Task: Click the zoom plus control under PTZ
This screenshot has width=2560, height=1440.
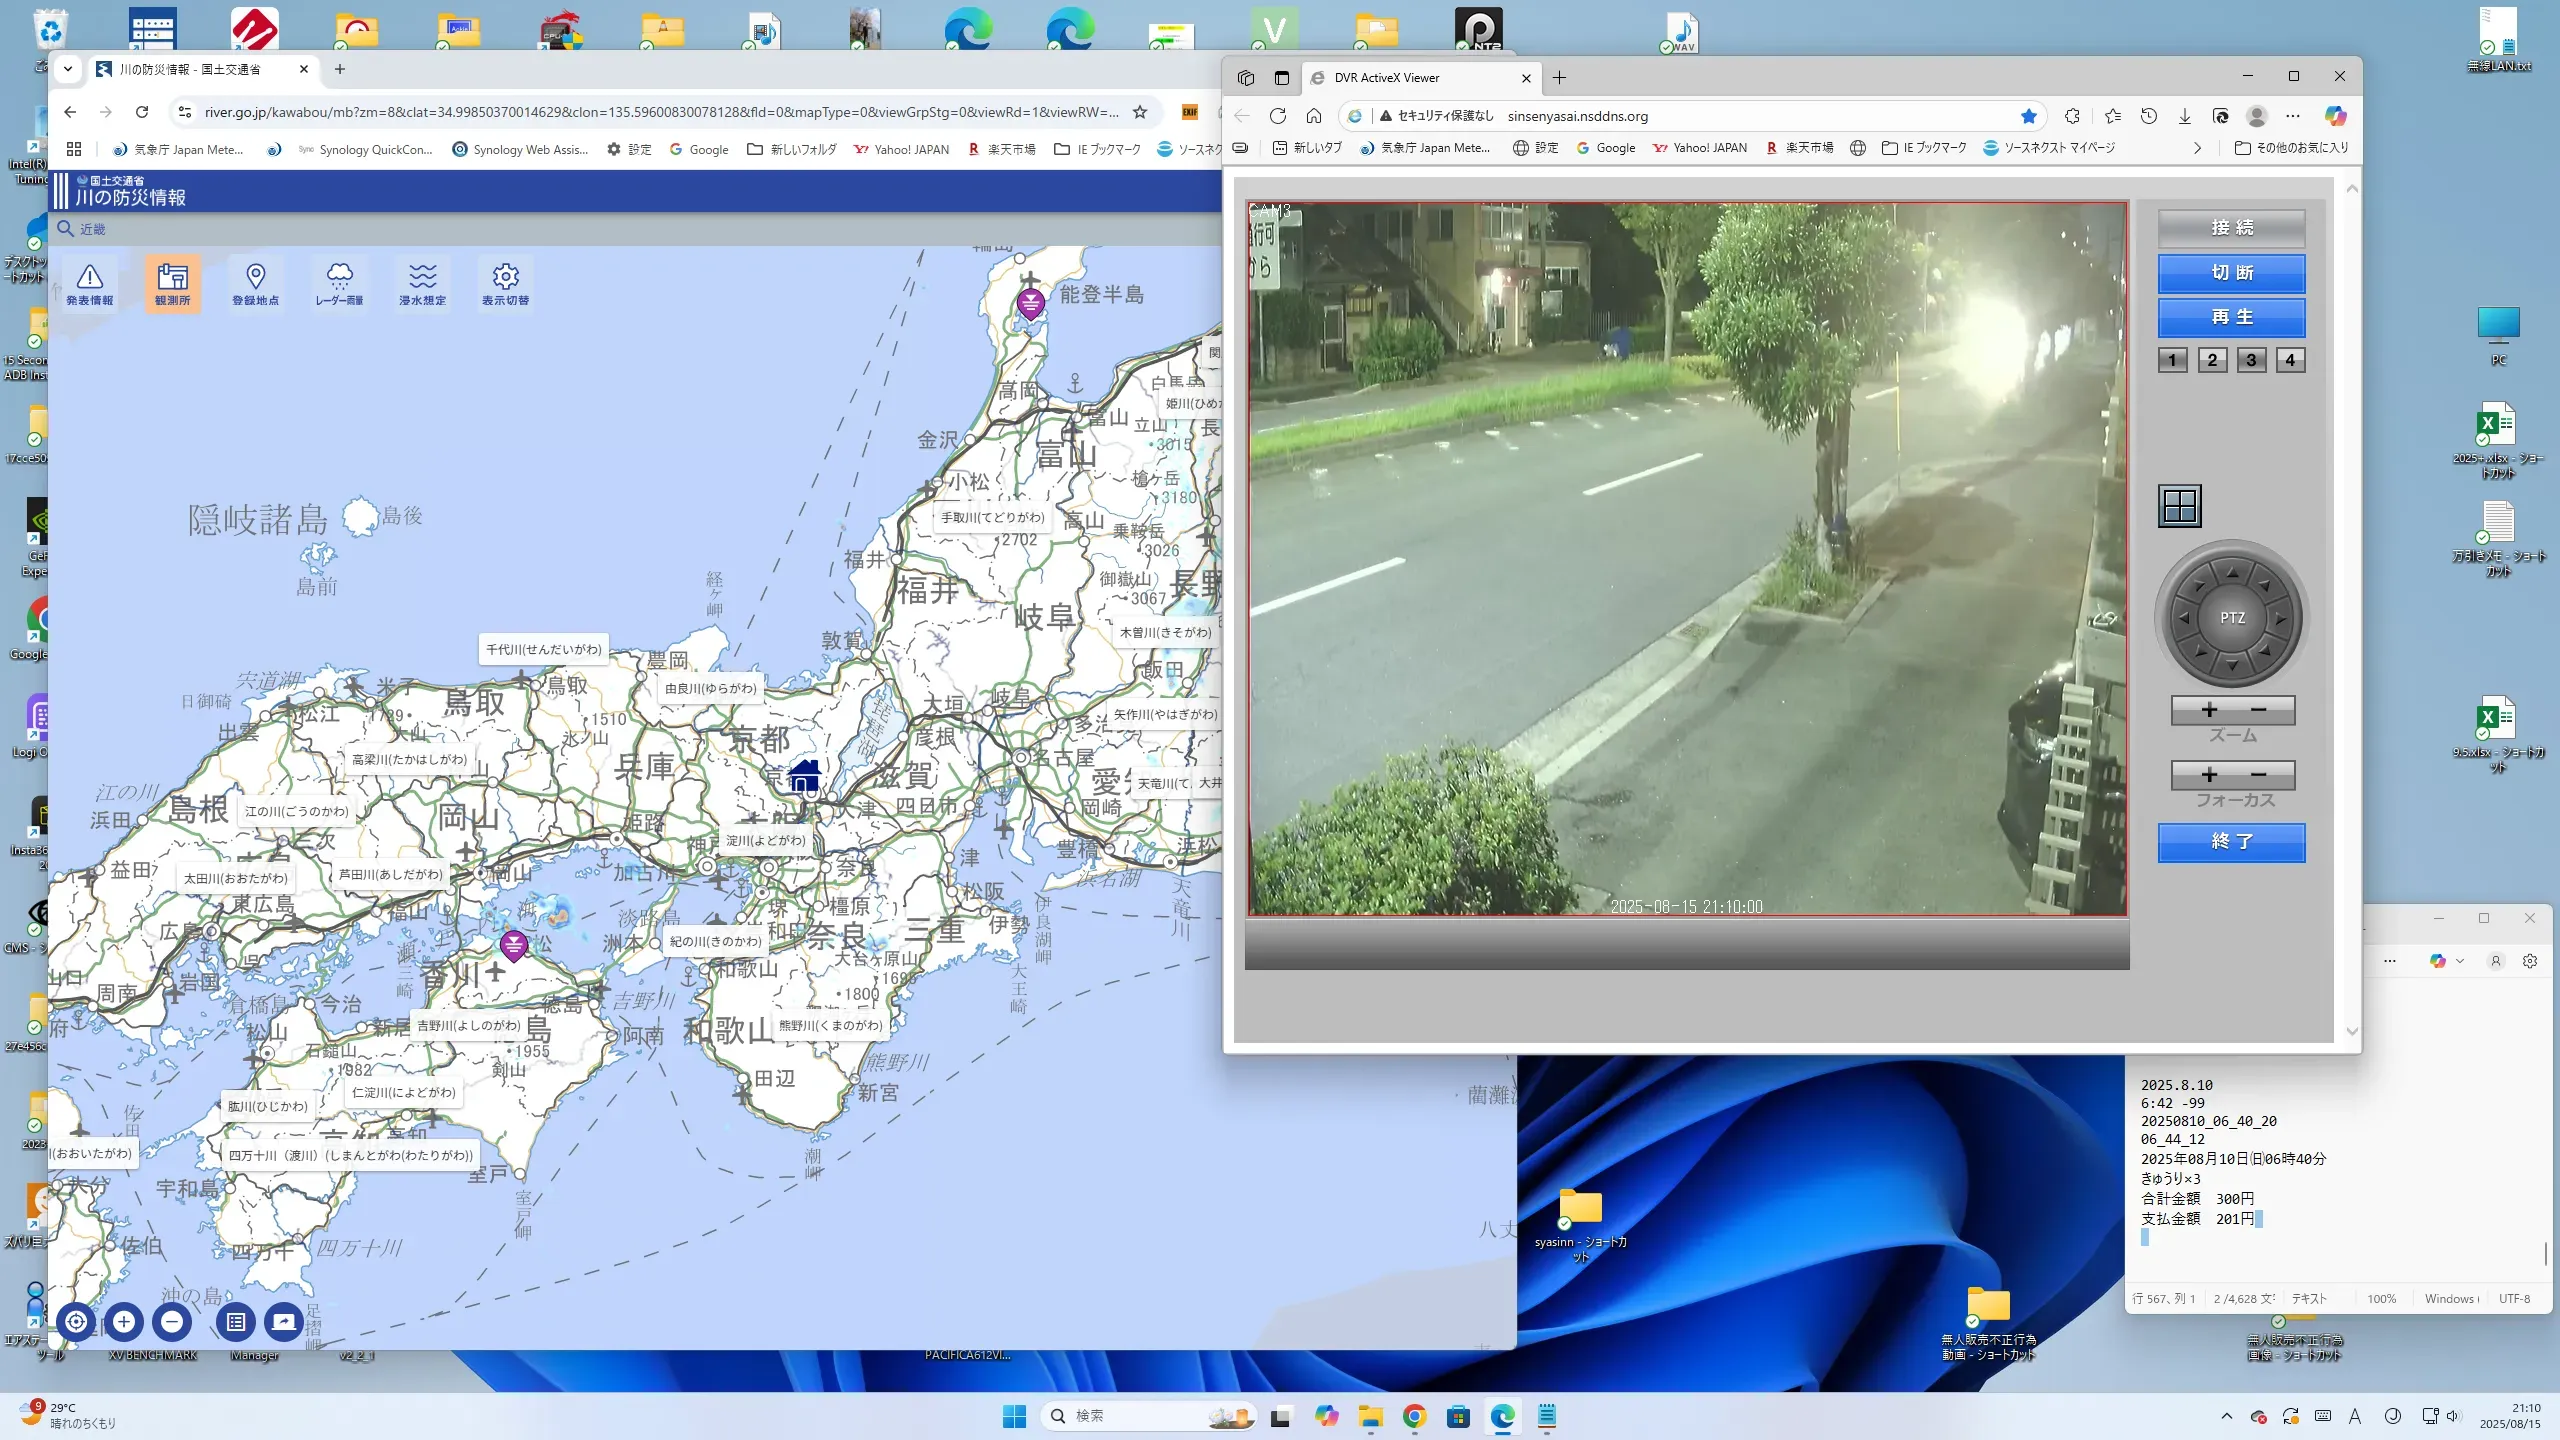Action: pyautogui.click(x=2209, y=710)
